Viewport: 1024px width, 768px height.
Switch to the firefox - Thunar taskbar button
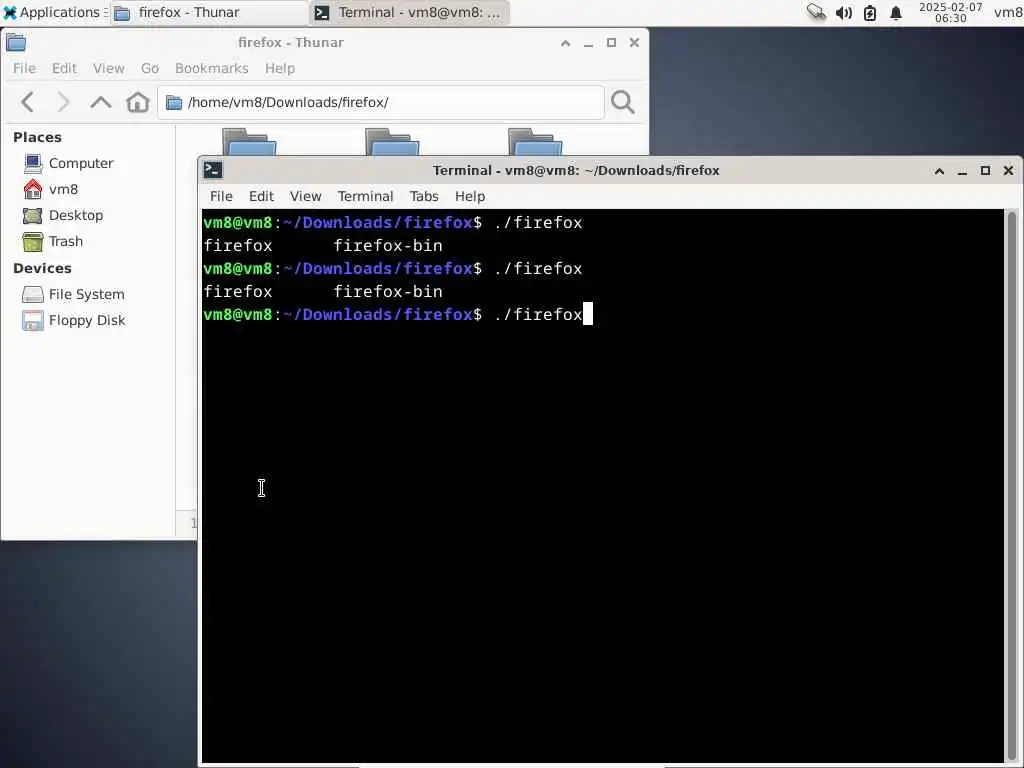pyautogui.click(x=209, y=12)
